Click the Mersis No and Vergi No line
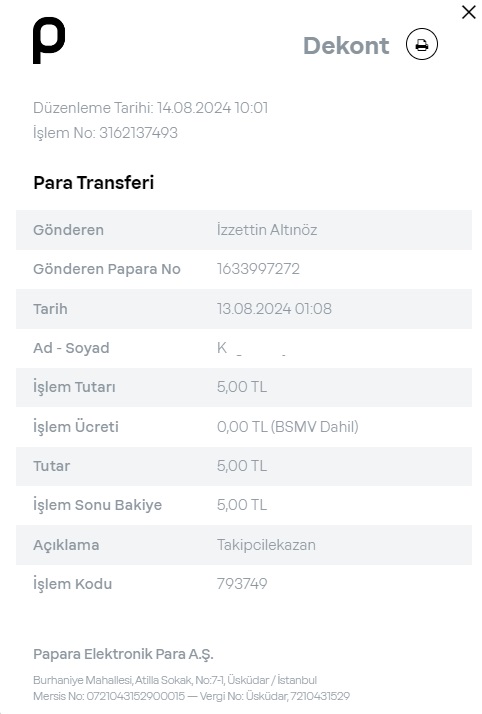The height and width of the screenshot is (714, 482). click(x=192, y=696)
